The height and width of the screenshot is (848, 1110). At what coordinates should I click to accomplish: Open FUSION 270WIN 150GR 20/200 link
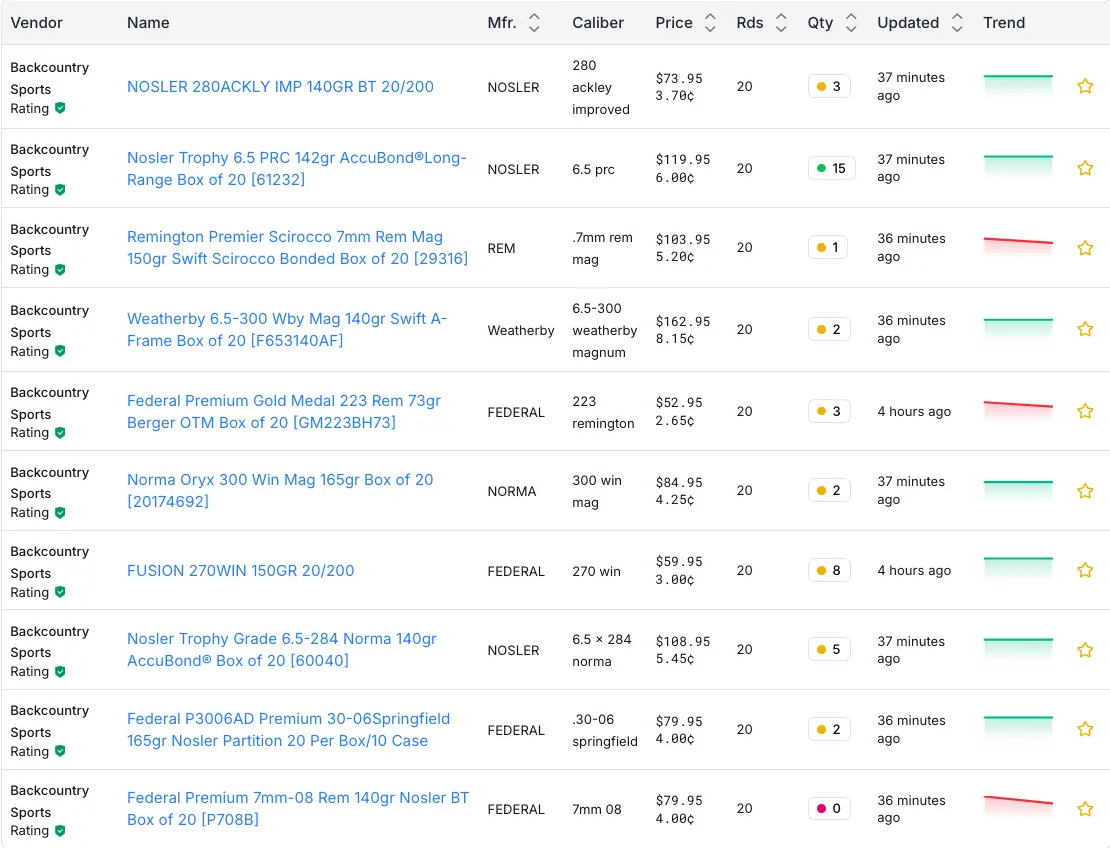click(x=241, y=571)
